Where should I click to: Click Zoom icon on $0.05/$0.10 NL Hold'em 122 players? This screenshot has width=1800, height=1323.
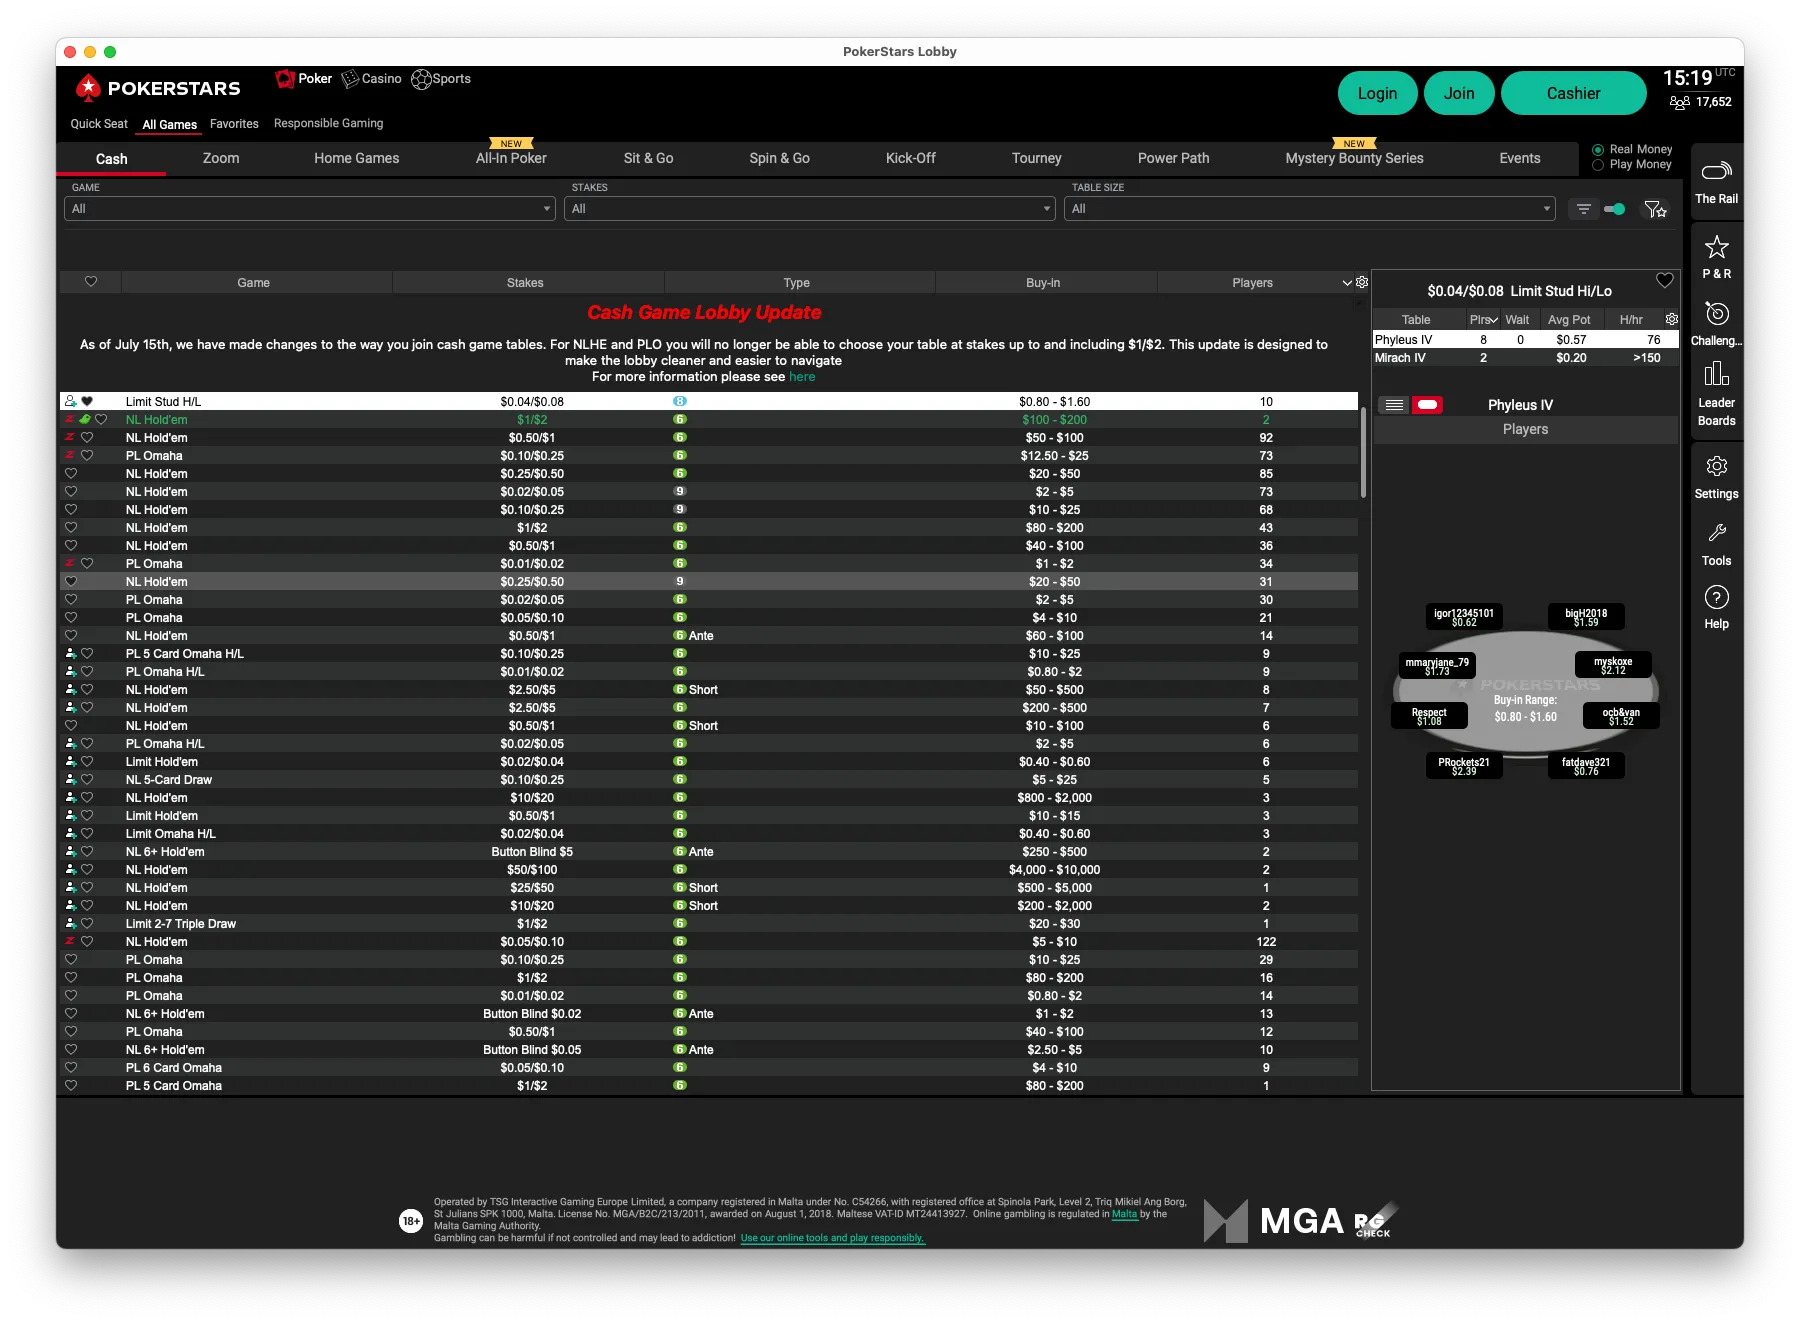pos(69,941)
